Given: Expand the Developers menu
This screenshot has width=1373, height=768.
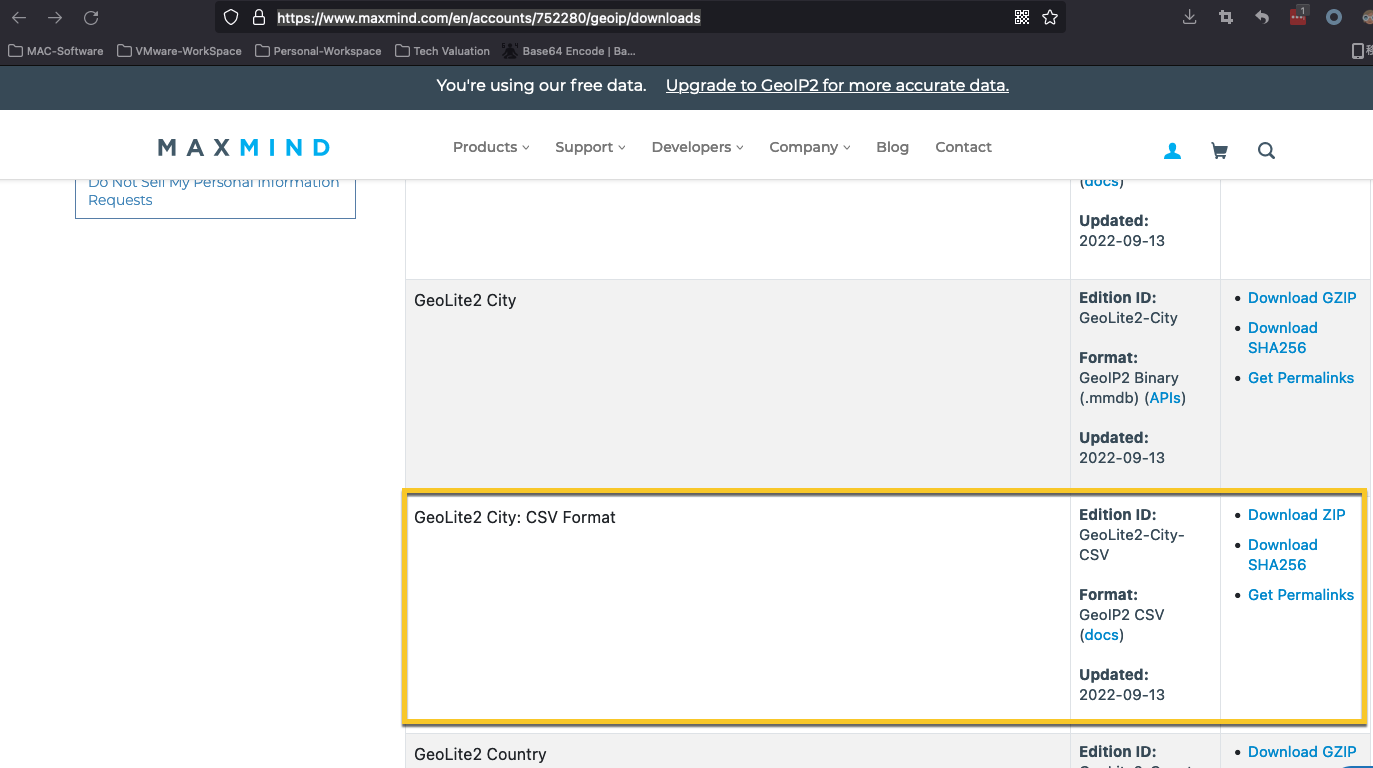Looking at the screenshot, I should coord(697,147).
